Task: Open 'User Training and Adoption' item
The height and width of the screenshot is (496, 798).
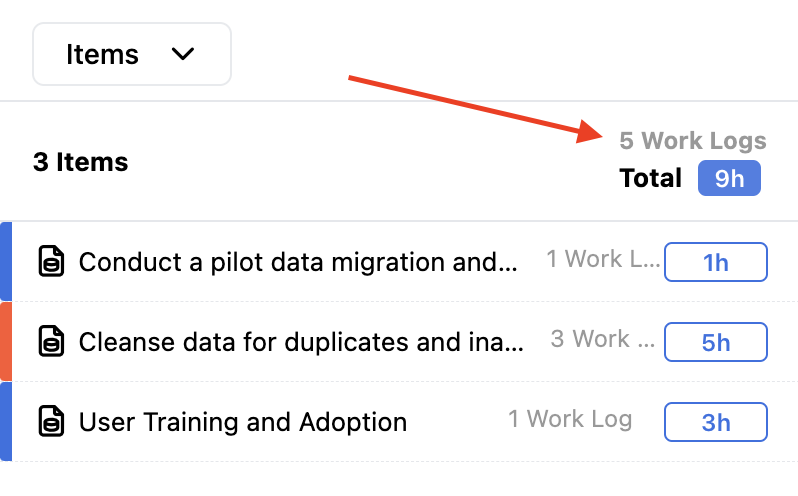Action: click(242, 422)
